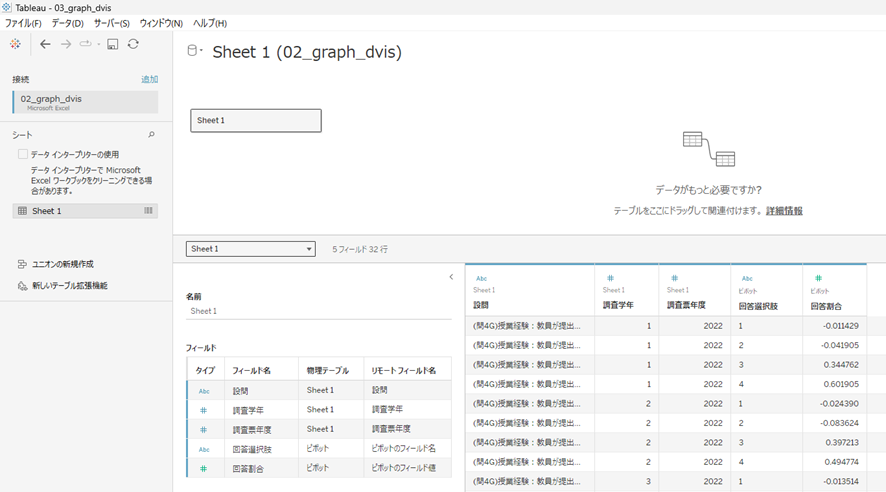This screenshot has height=492, width=886.
Task: Click 新しいテーブル拡張機能
Action: coord(70,286)
